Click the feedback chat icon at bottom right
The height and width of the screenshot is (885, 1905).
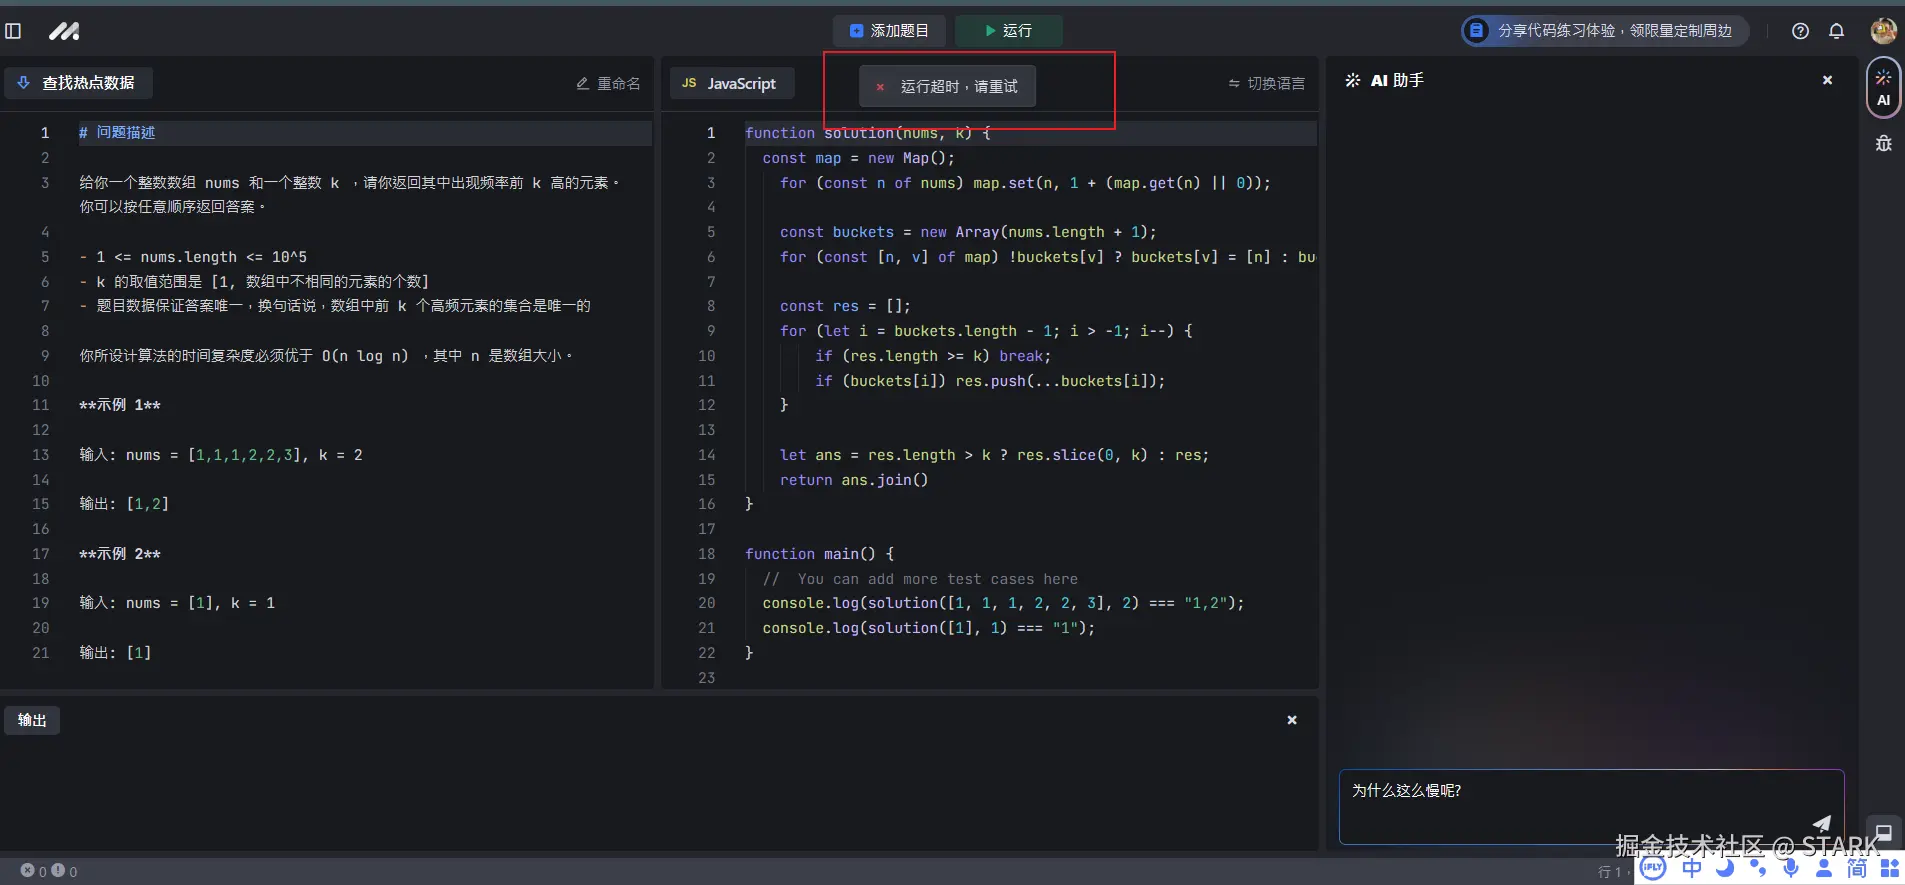point(1883,833)
